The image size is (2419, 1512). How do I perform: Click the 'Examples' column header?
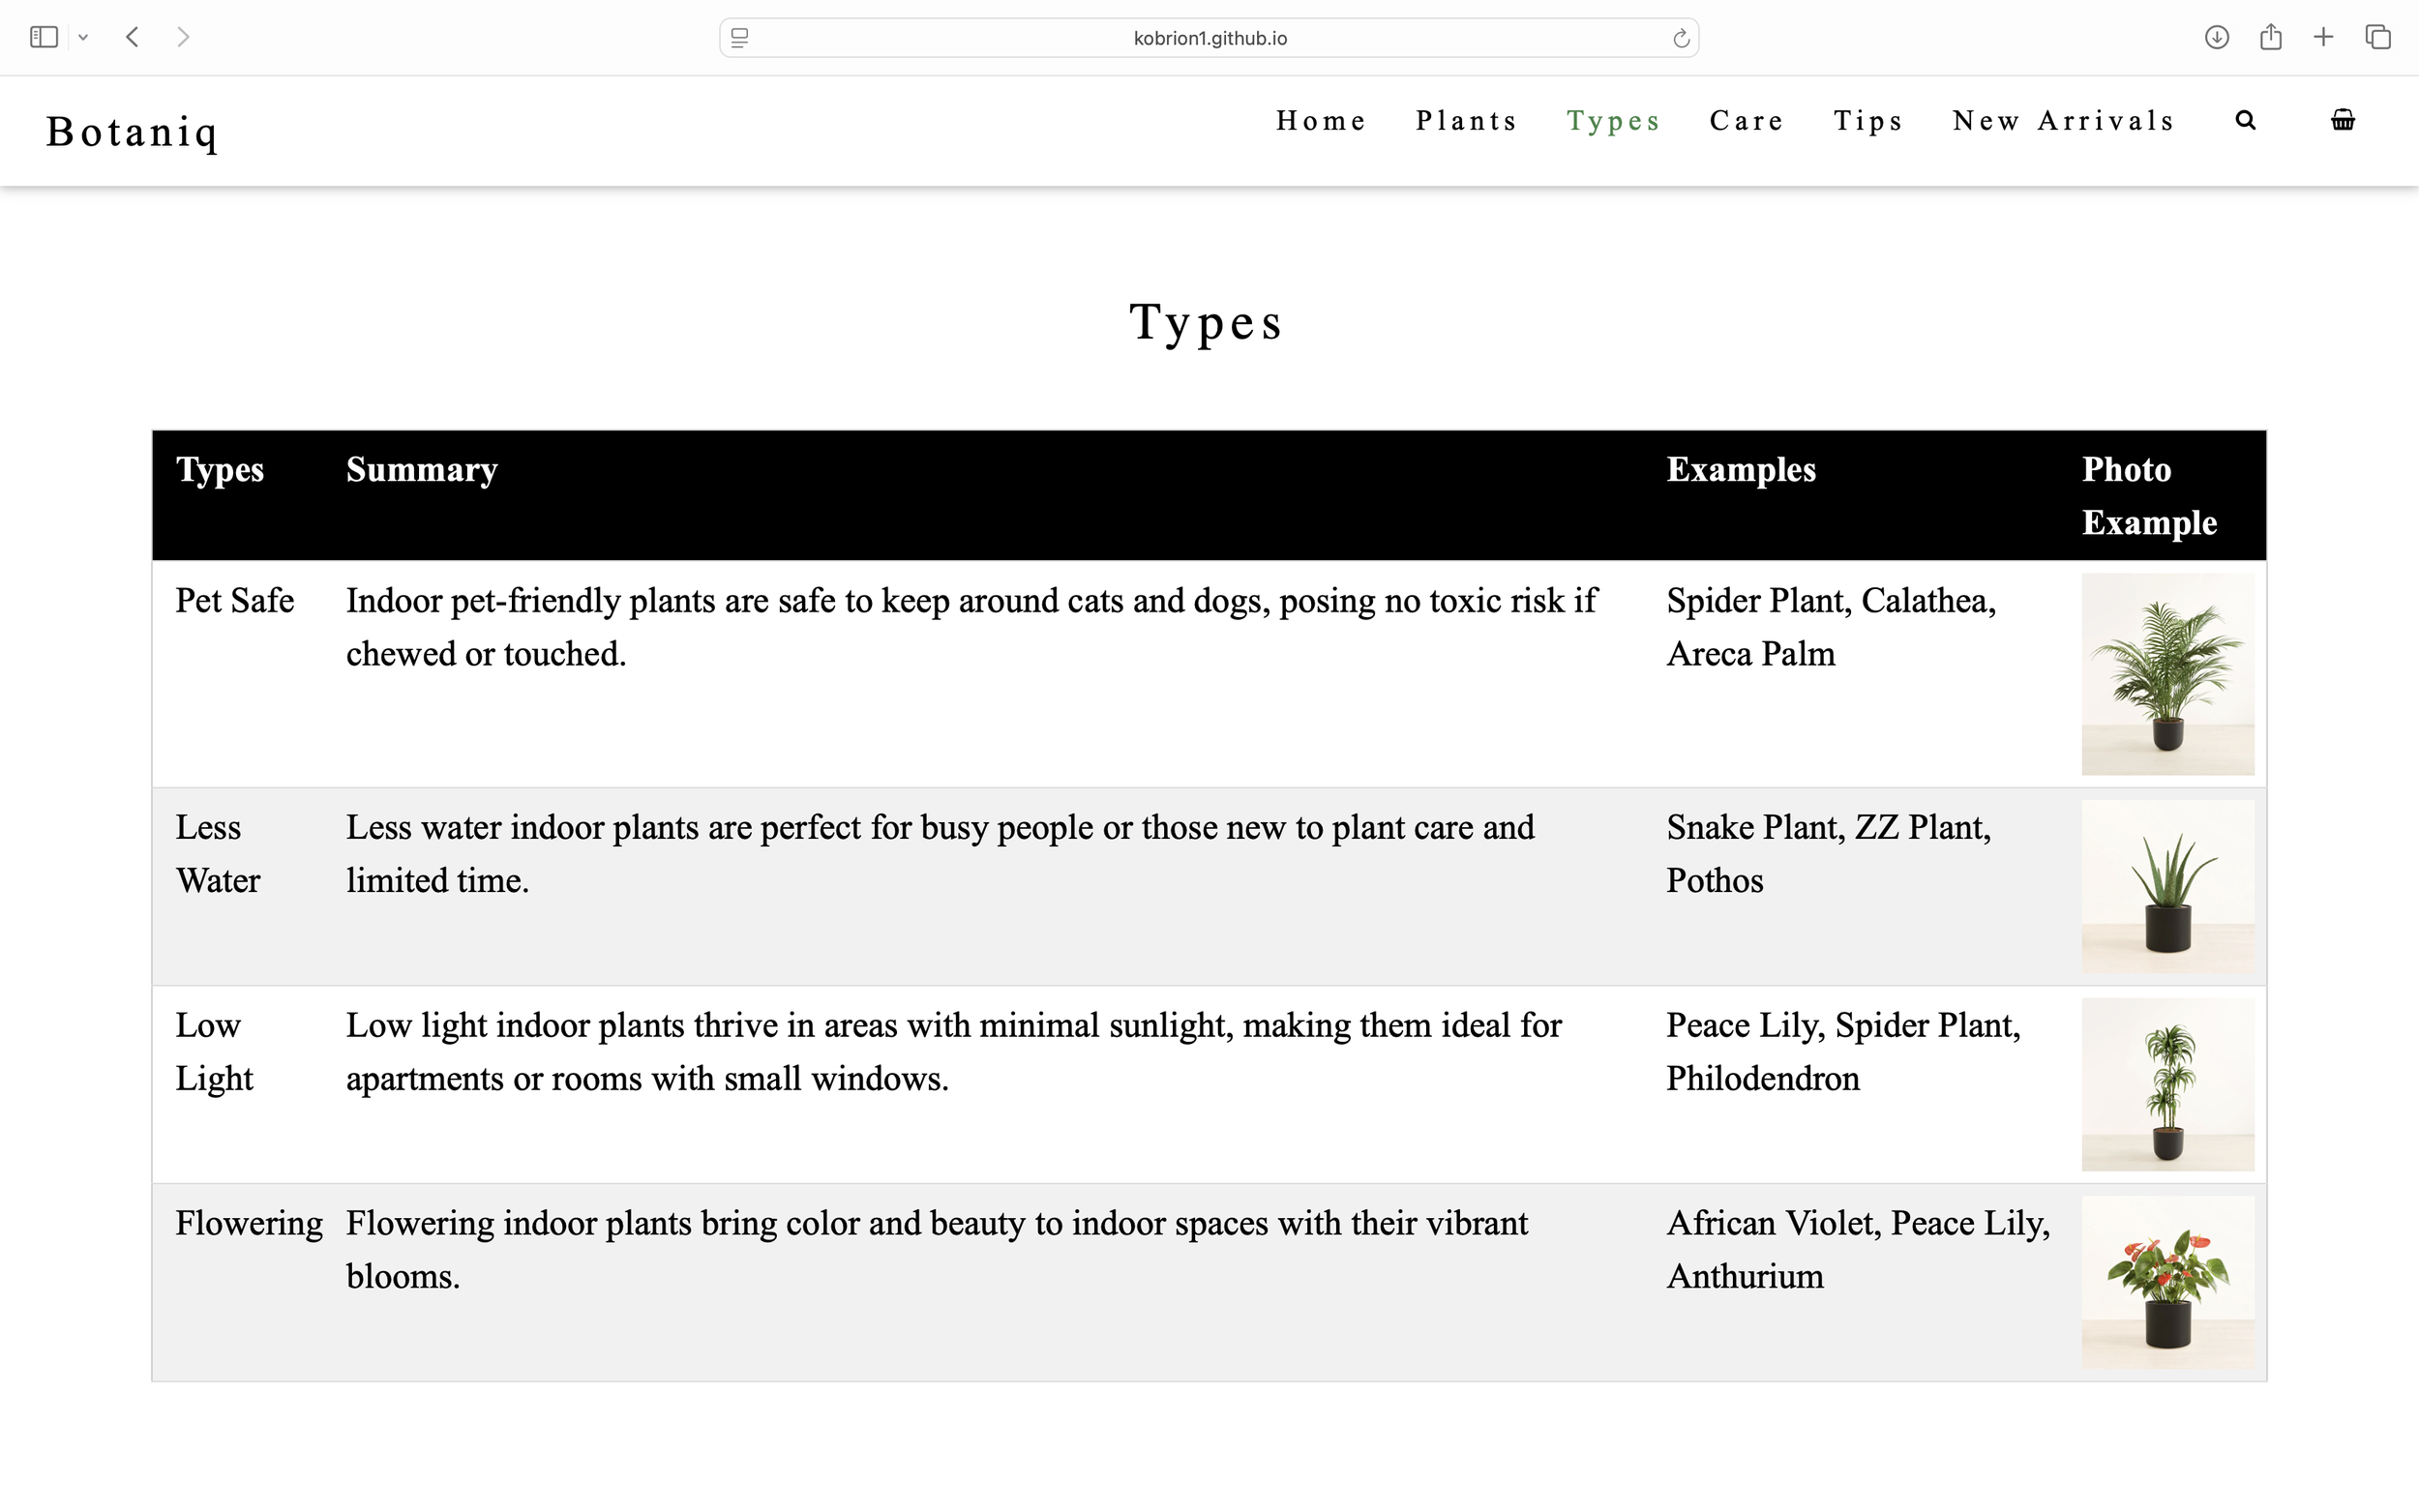click(1741, 470)
